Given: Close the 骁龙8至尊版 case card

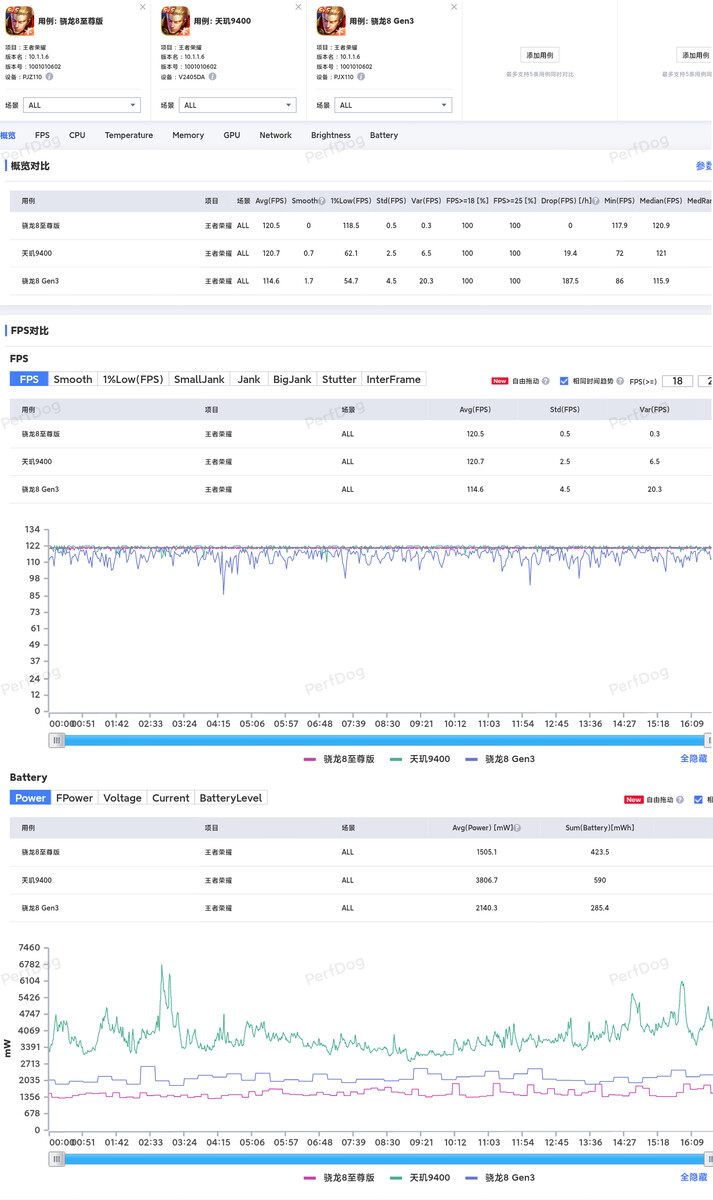Looking at the screenshot, I should click(x=142, y=7).
